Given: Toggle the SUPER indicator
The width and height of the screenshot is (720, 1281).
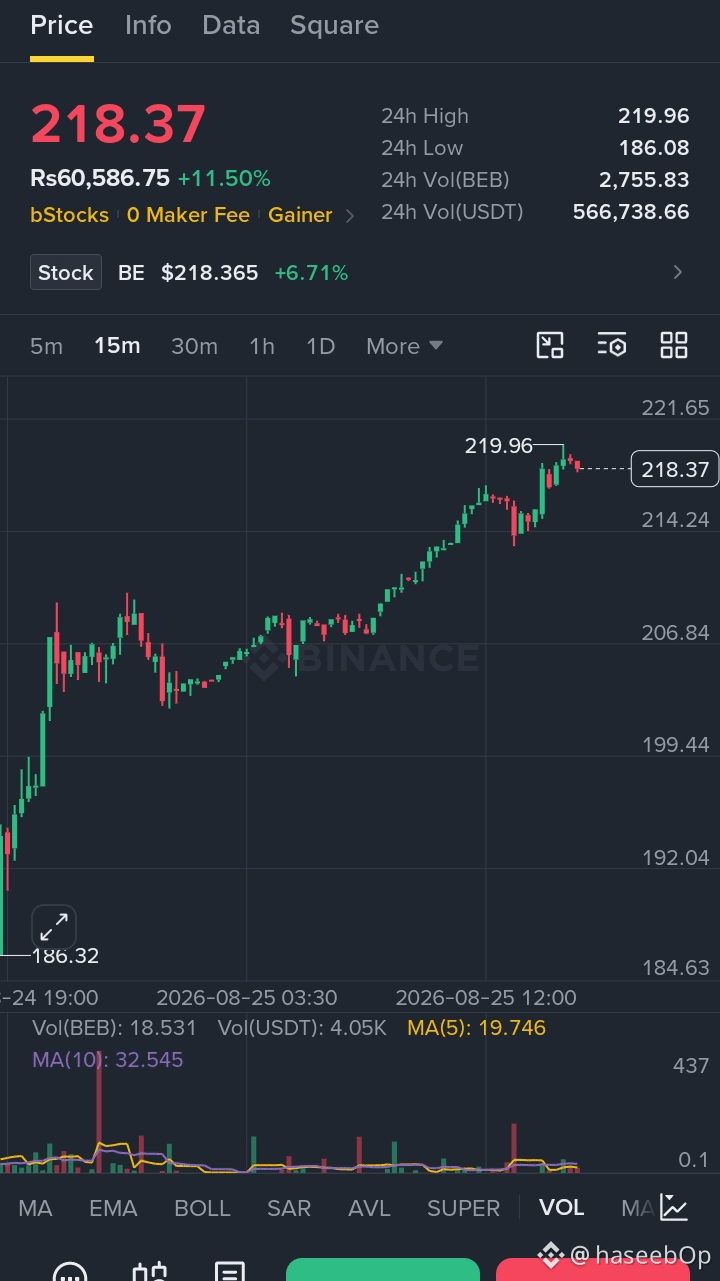Looking at the screenshot, I should click(x=463, y=1208).
